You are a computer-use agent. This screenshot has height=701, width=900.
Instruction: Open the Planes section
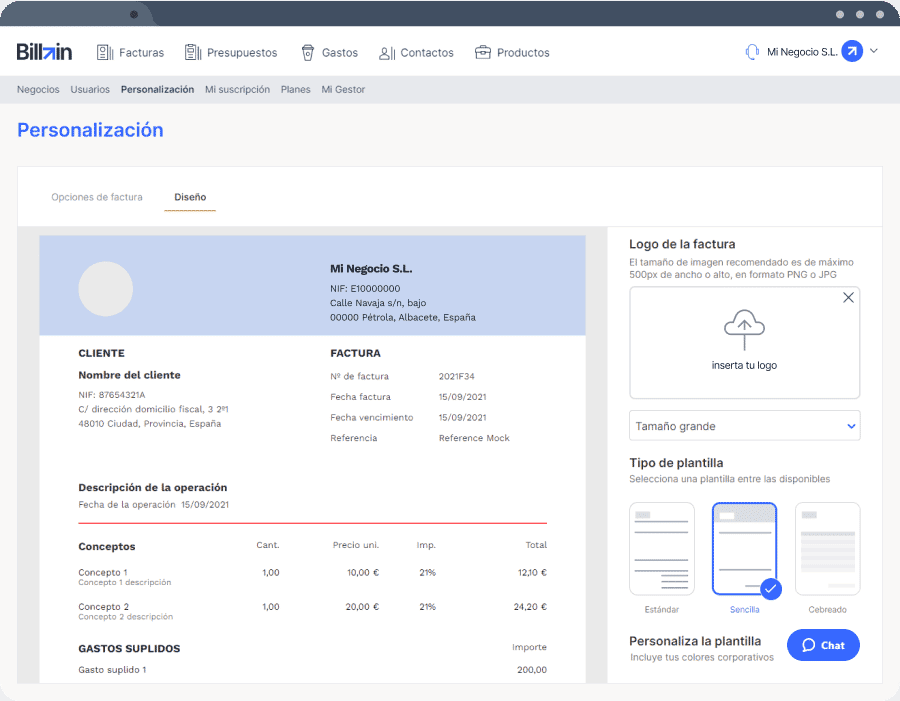pyautogui.click(x=296, y=90)
